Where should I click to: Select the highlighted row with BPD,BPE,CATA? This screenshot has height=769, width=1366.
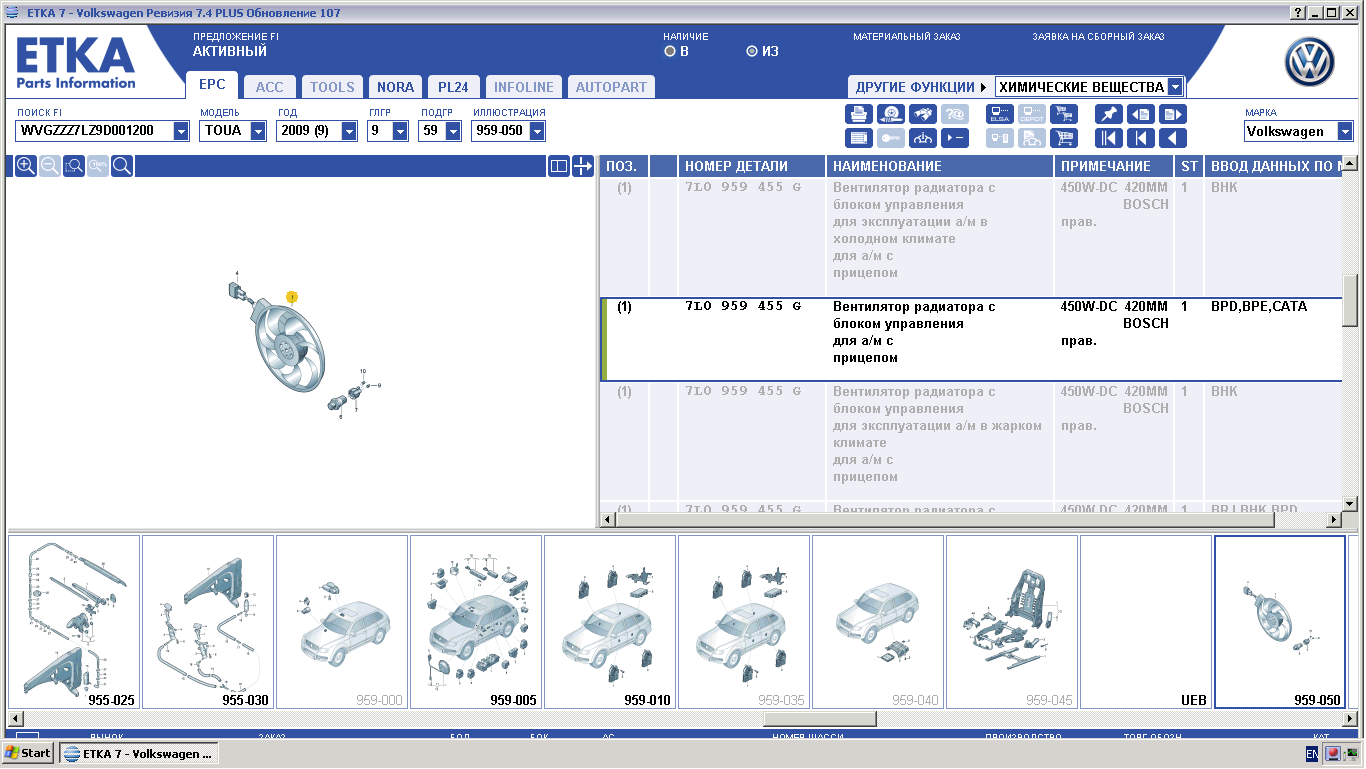coord(971,339)
